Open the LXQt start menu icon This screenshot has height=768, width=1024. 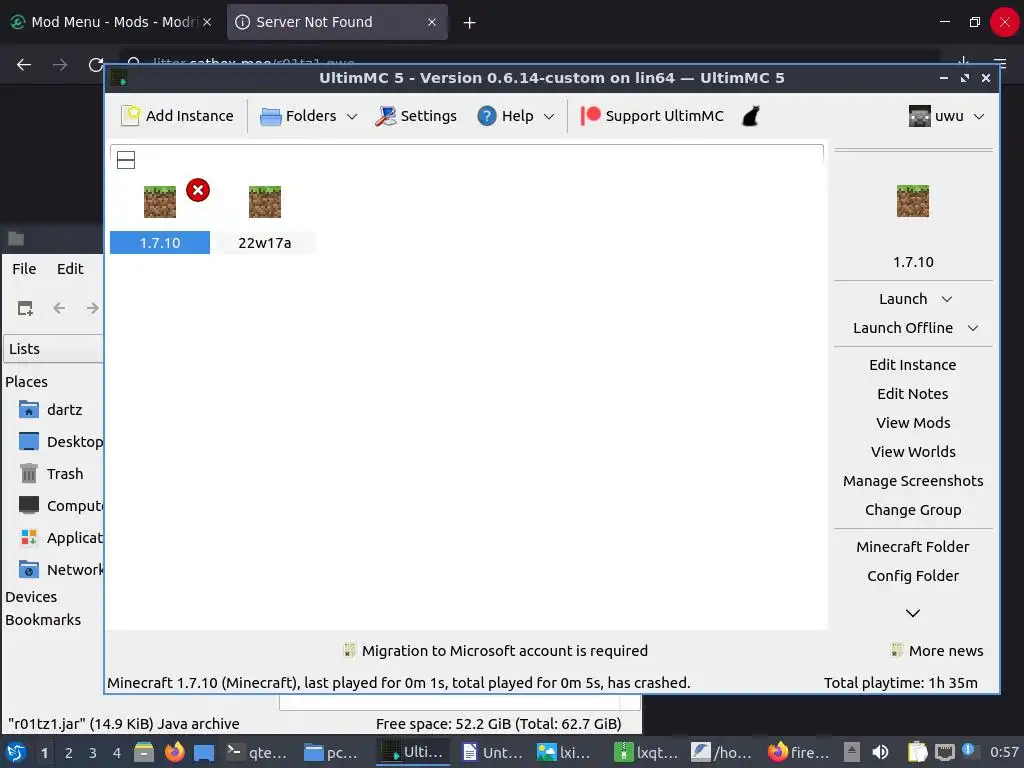tap(16, 752)
